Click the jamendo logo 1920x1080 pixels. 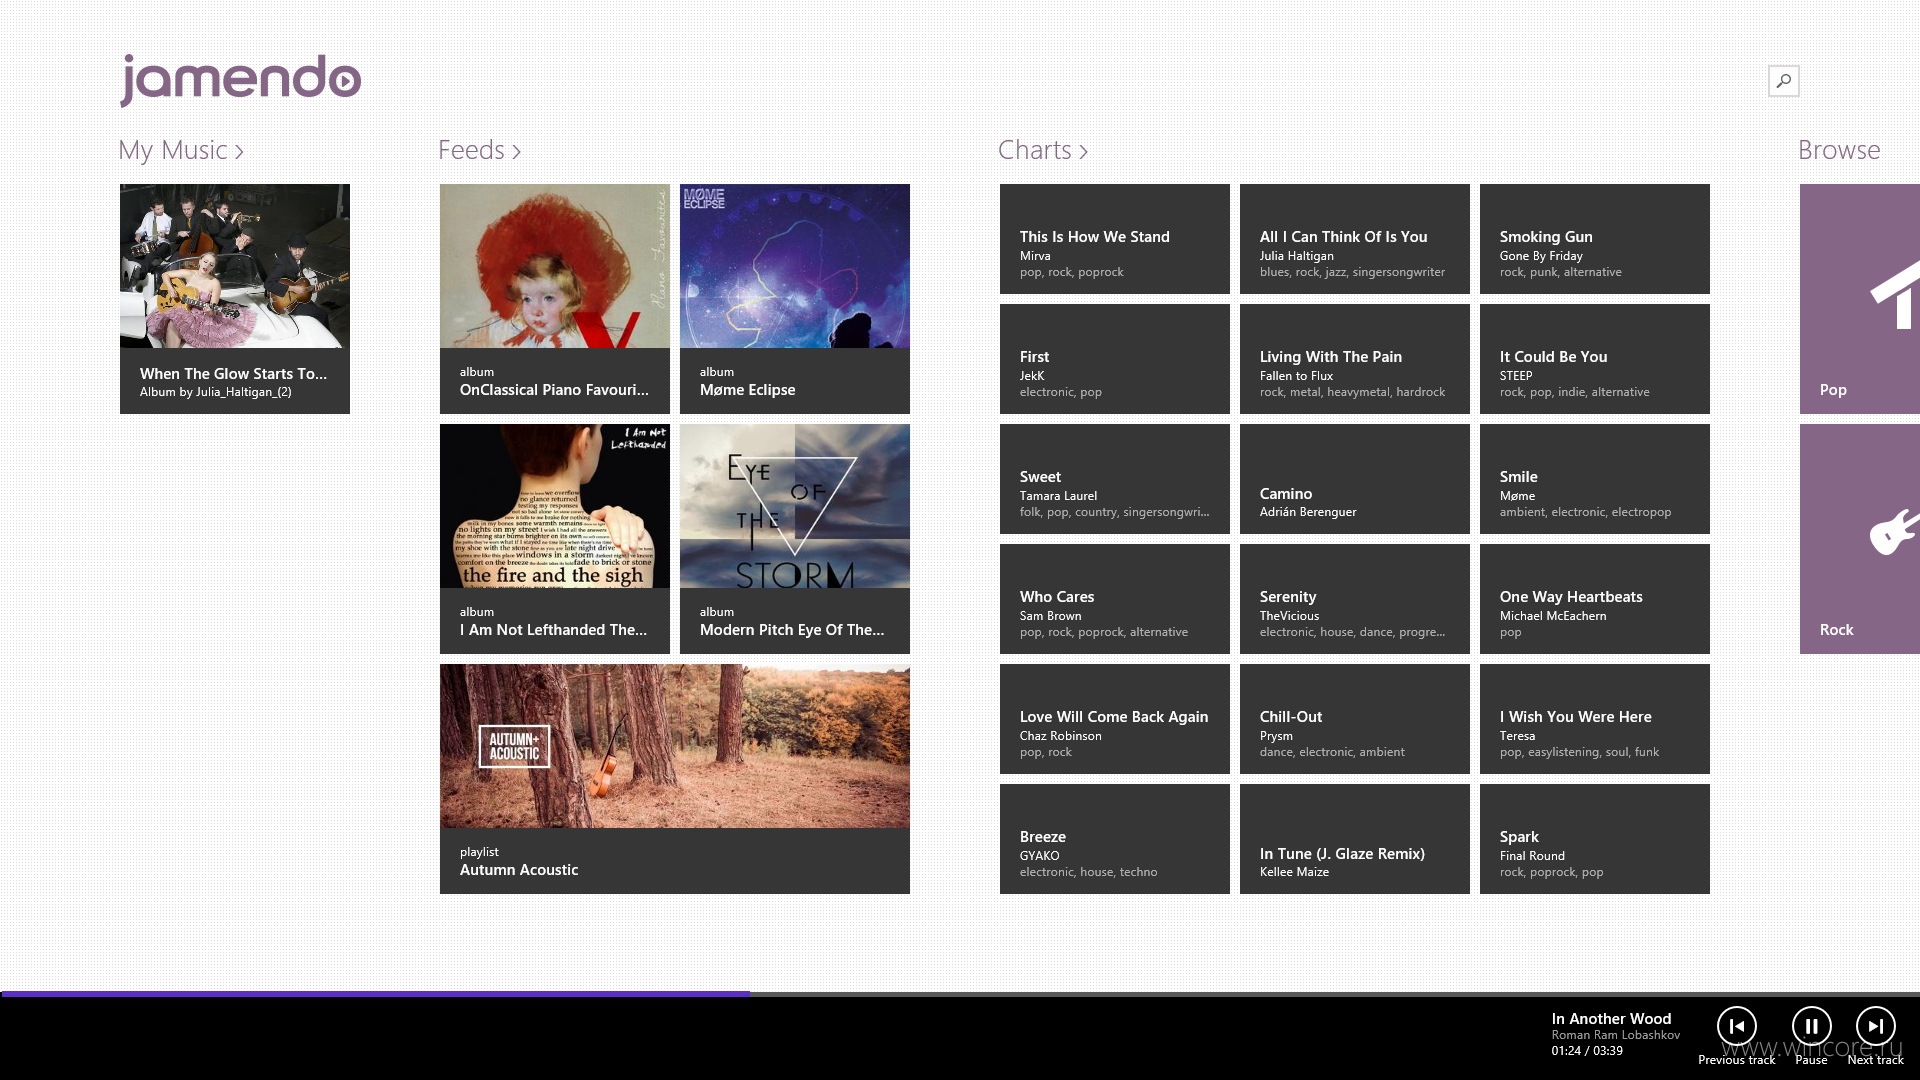point(240,80)
